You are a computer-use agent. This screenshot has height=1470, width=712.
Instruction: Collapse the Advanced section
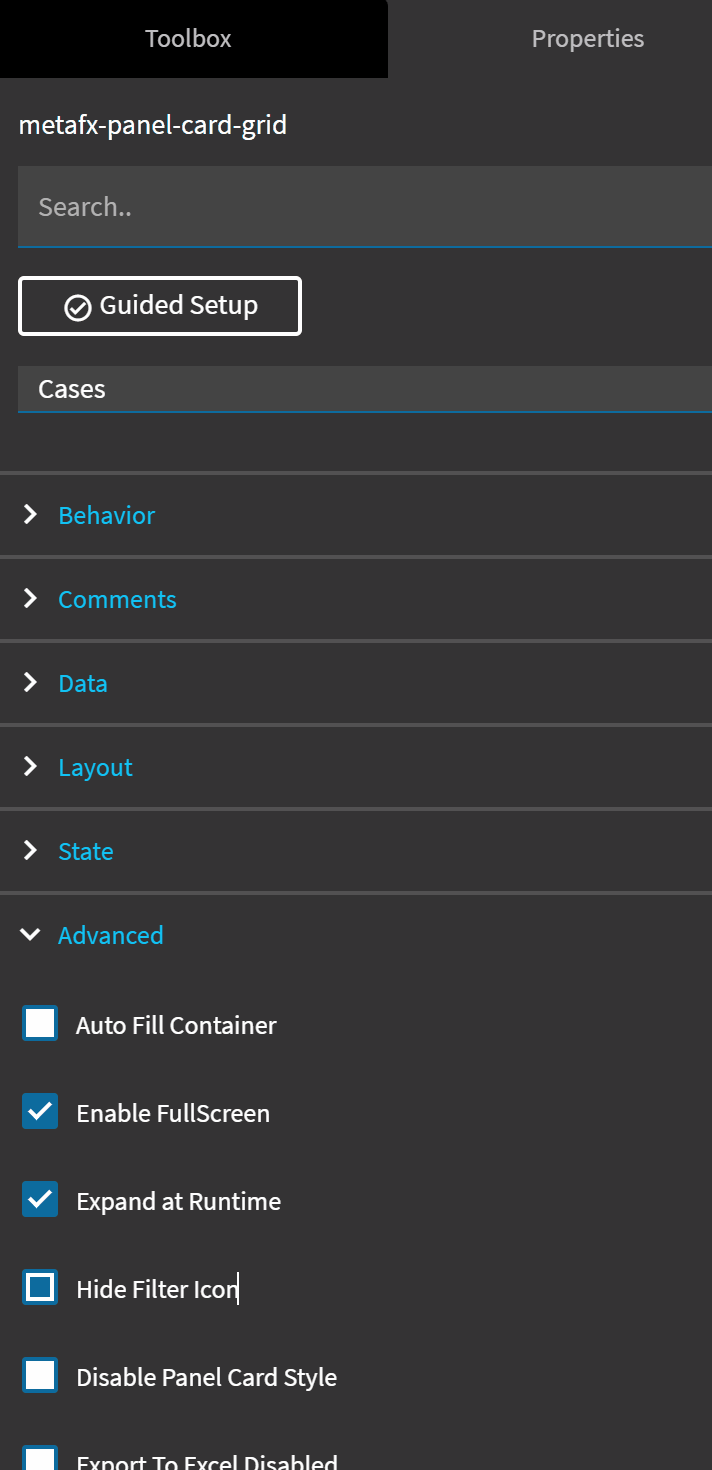click(110, 934)
